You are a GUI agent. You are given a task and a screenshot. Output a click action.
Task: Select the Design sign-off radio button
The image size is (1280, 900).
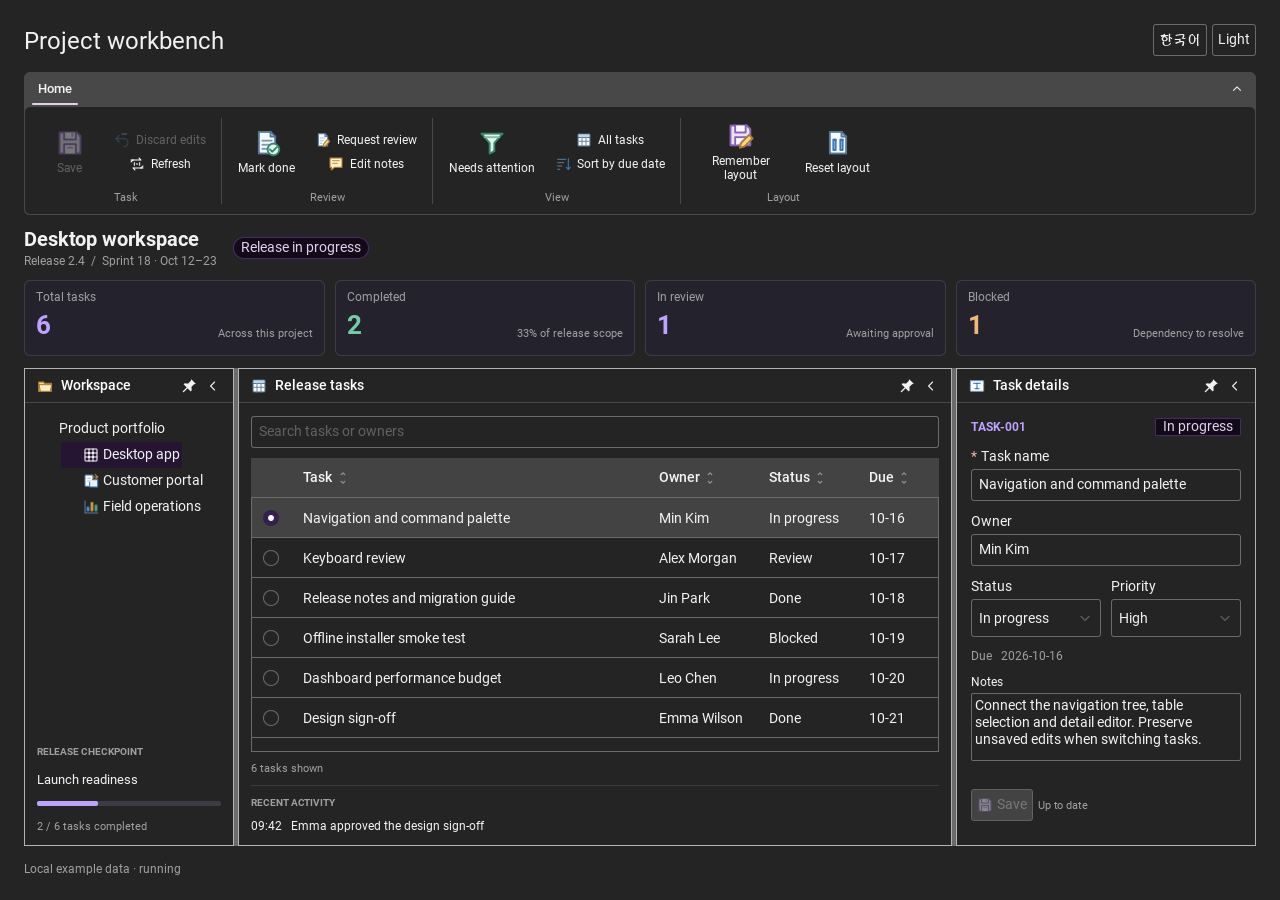tap(271, 718)
